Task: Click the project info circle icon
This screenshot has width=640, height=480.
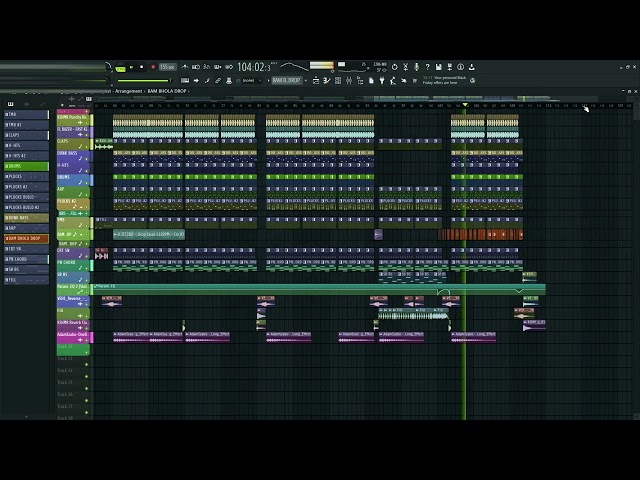Action: (x=460, y=67)
